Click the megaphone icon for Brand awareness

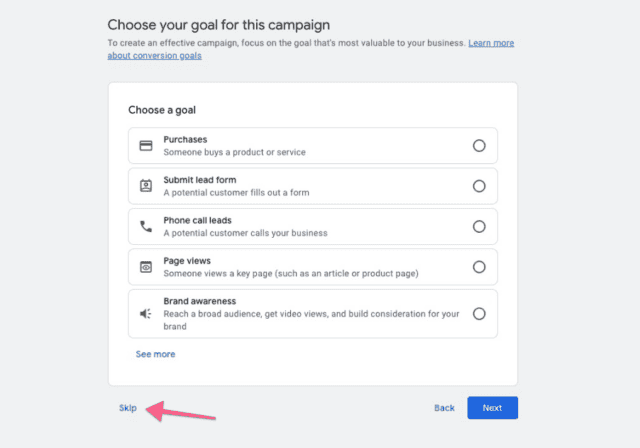pyautogui.click(x=146, y=314)
